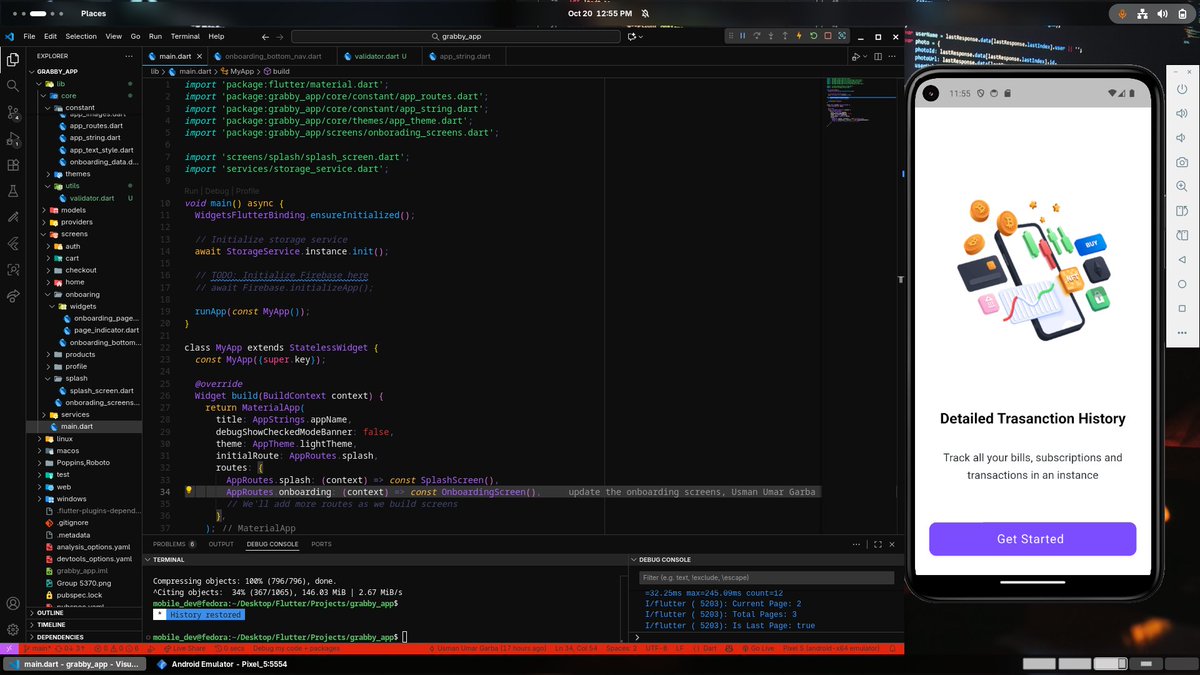Switch to the PORTS panel tab
This screenshot has height=675, width=1200.
coord(321,544)
